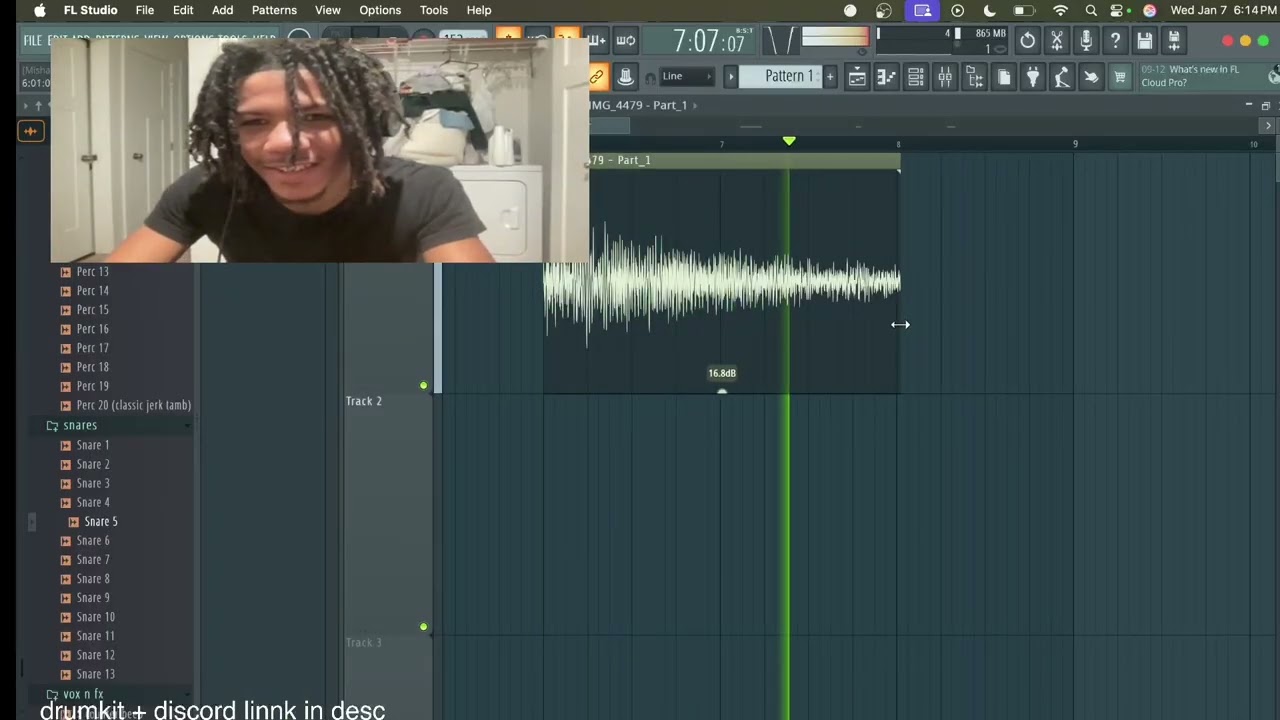The height and width of the screenshot is (720, 1280).
Task: Click the microphone recording icon
Action: (x=1086, y=41)
